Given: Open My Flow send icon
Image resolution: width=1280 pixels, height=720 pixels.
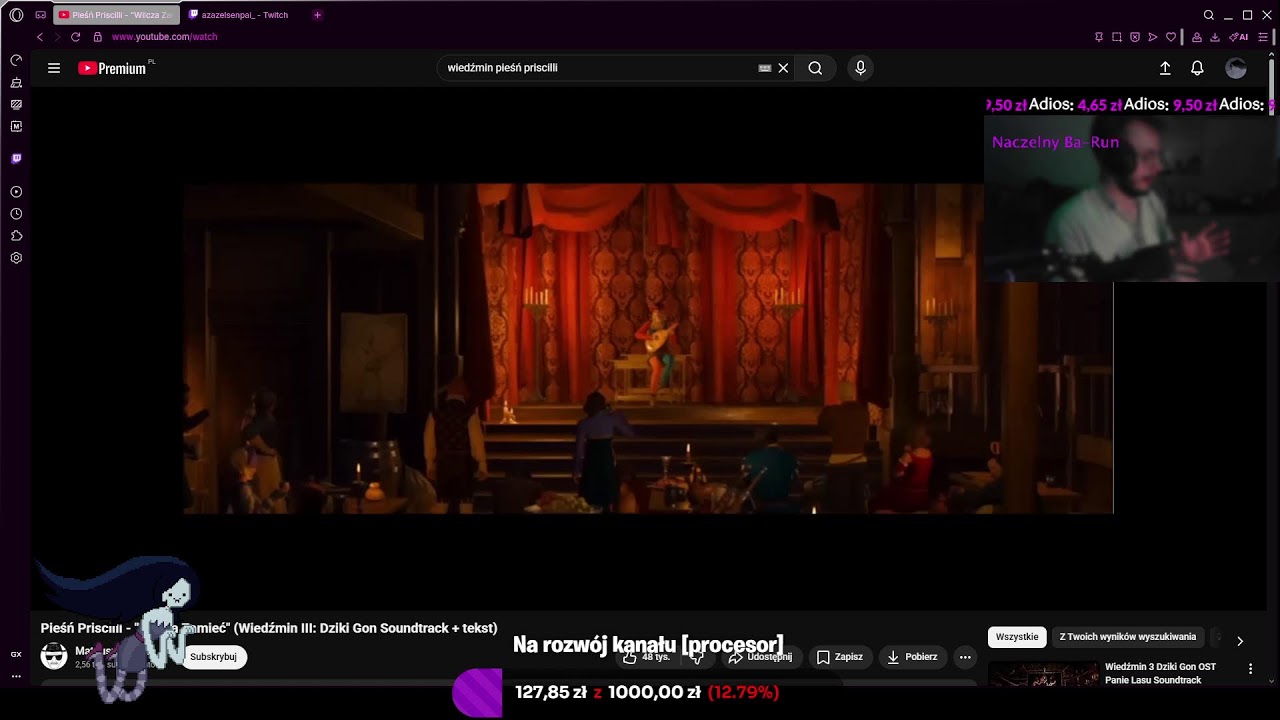Looking at the screenshot, I should pyautogui.click(x=1153, y=37).
